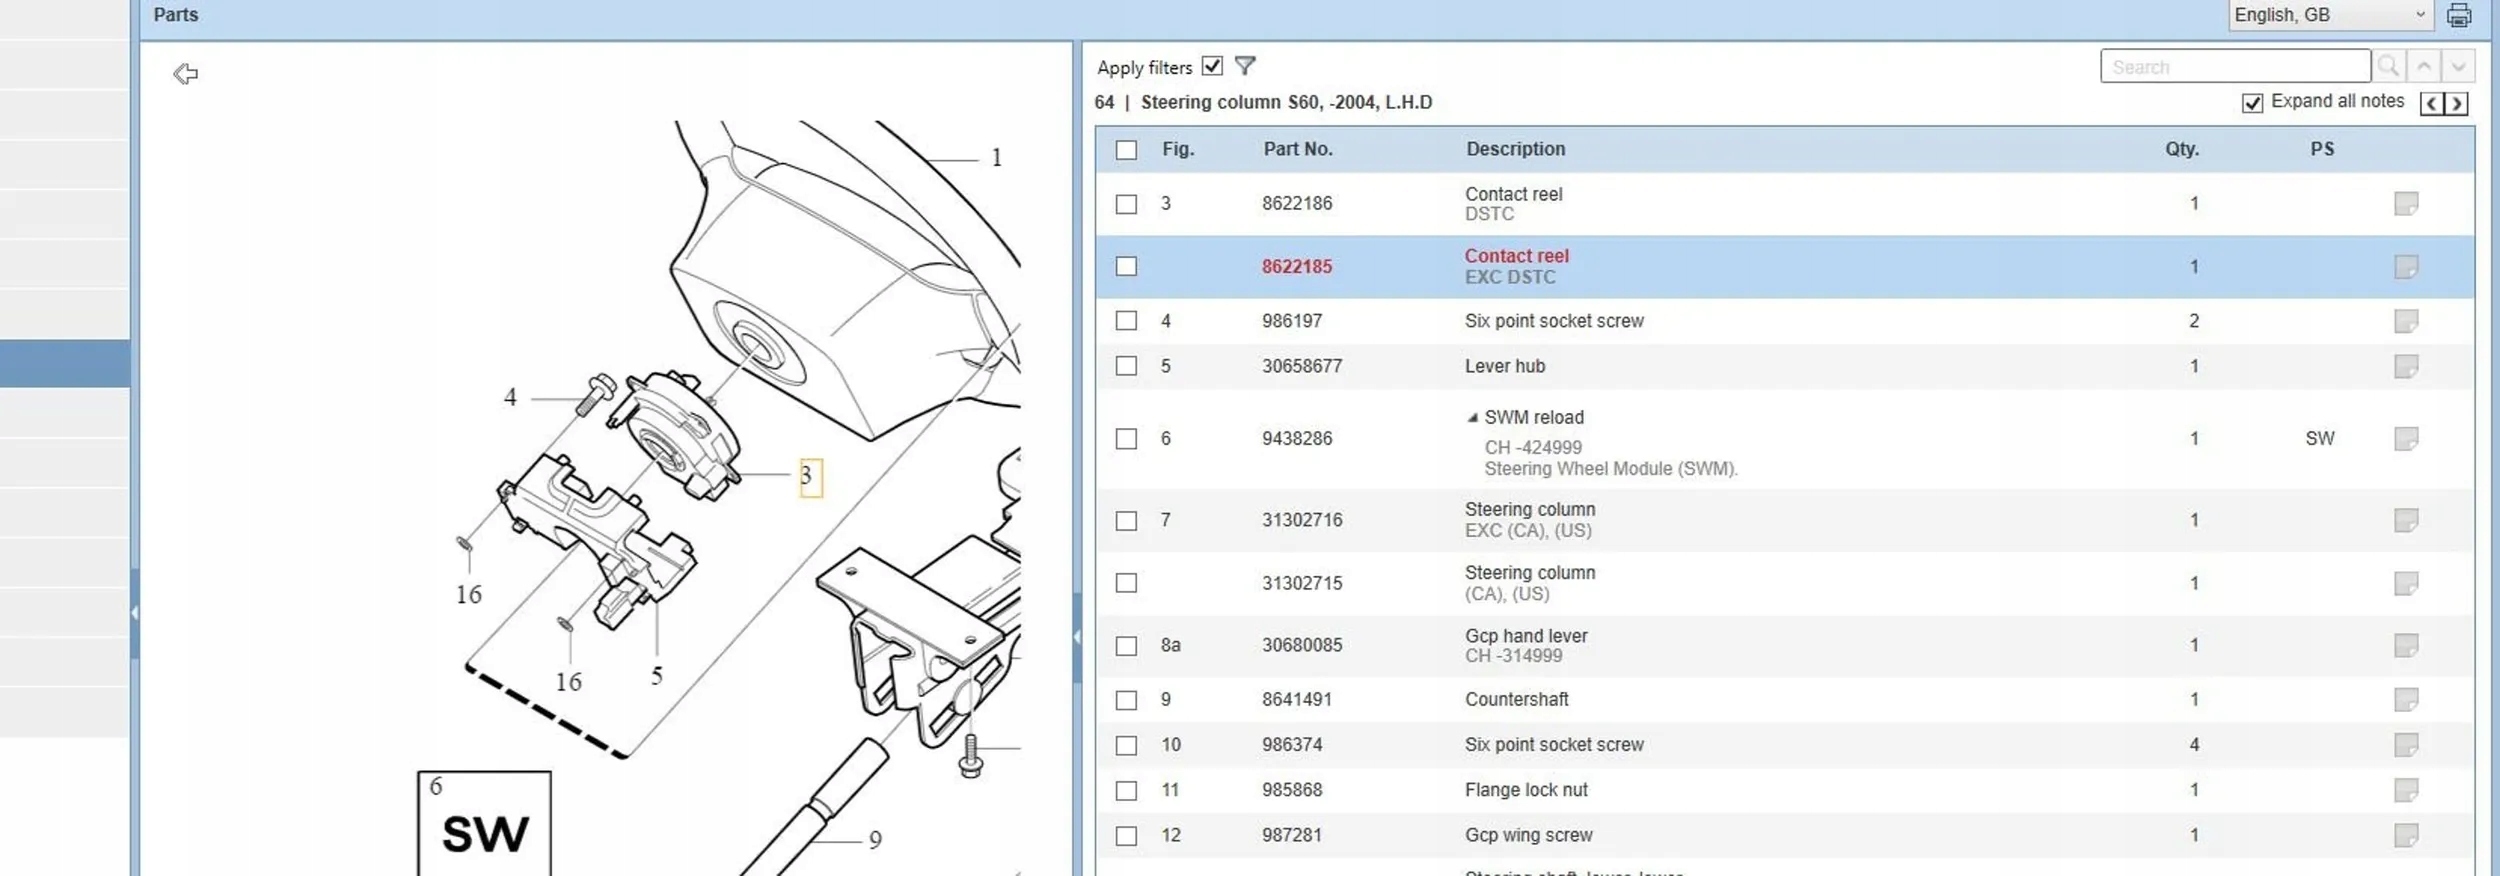Image resolution: width=2500 pixels, height=876 pixels.
Task: Jump to previous search result arrow
Action: [x=2424, y=67]
